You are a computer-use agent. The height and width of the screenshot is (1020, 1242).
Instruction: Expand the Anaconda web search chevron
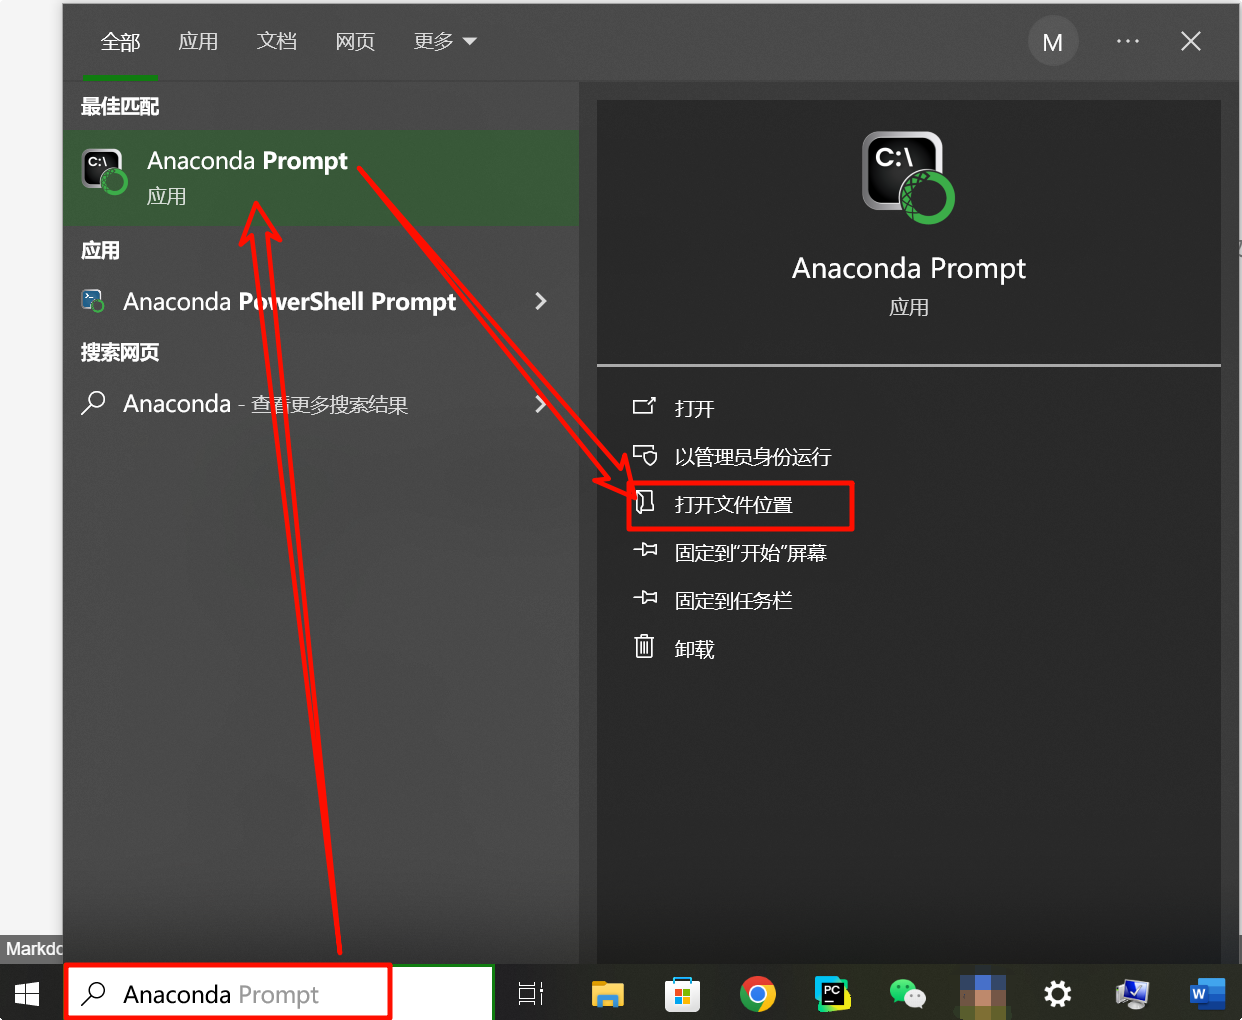(x=541, y=404)
